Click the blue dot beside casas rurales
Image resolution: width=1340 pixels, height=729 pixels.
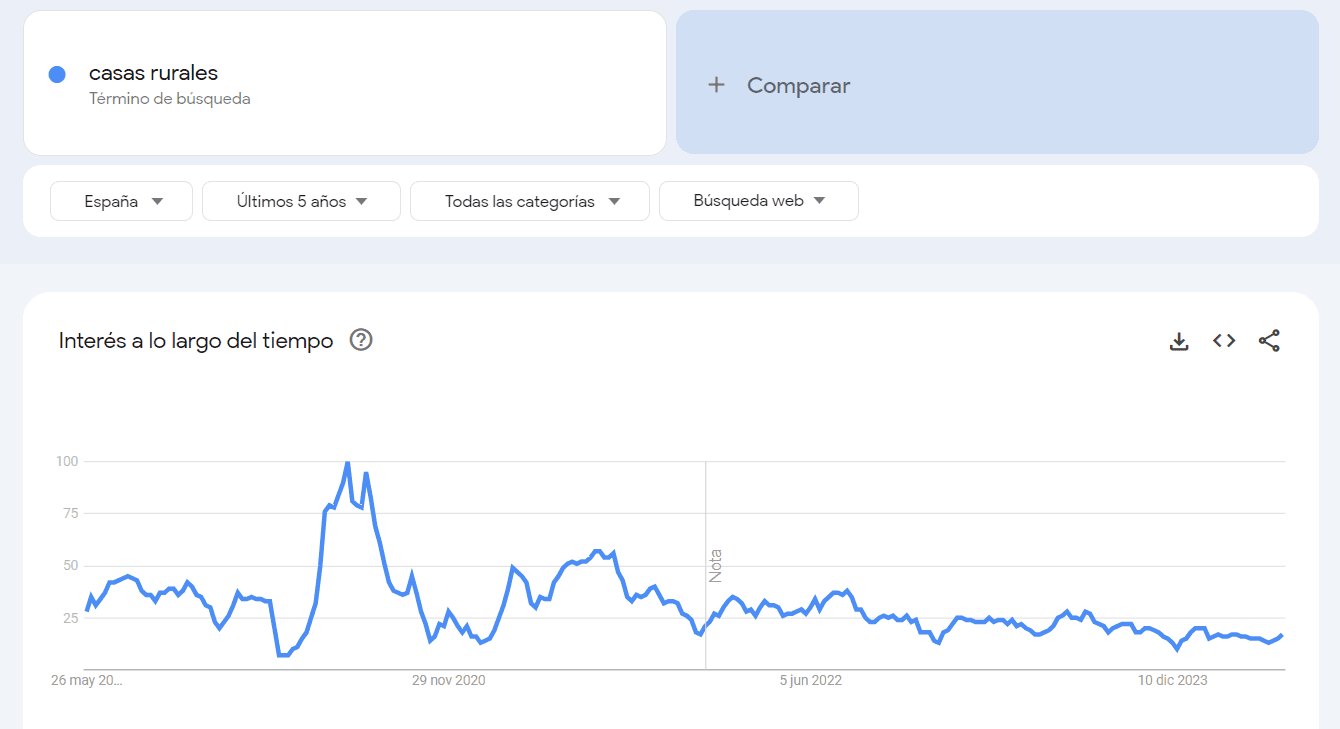pyautogui.click(x=57, y=74)
